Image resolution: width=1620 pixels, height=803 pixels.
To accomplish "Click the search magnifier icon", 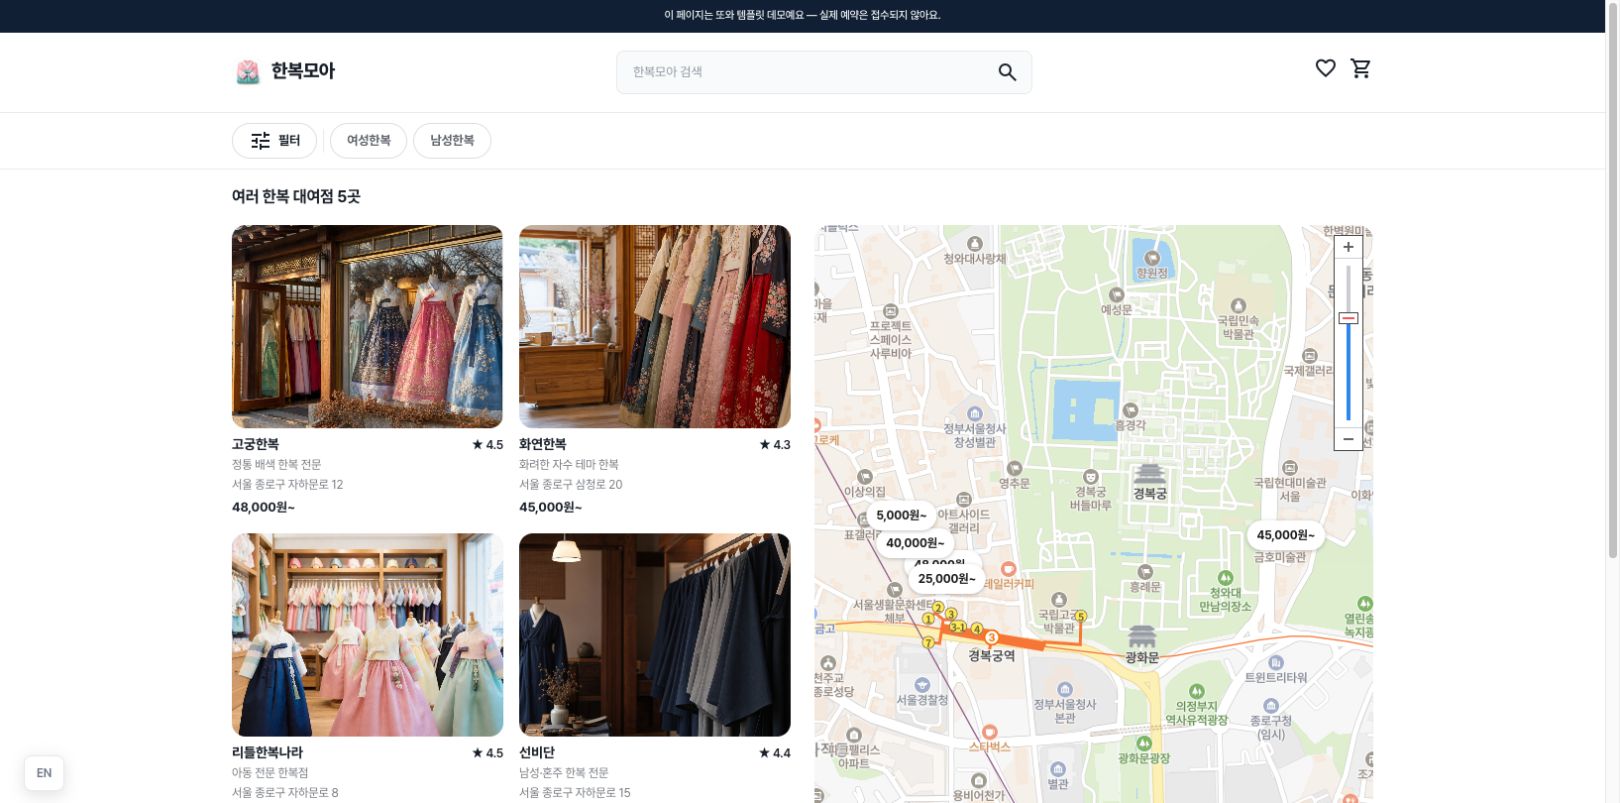I will (x=1007, y=72).
